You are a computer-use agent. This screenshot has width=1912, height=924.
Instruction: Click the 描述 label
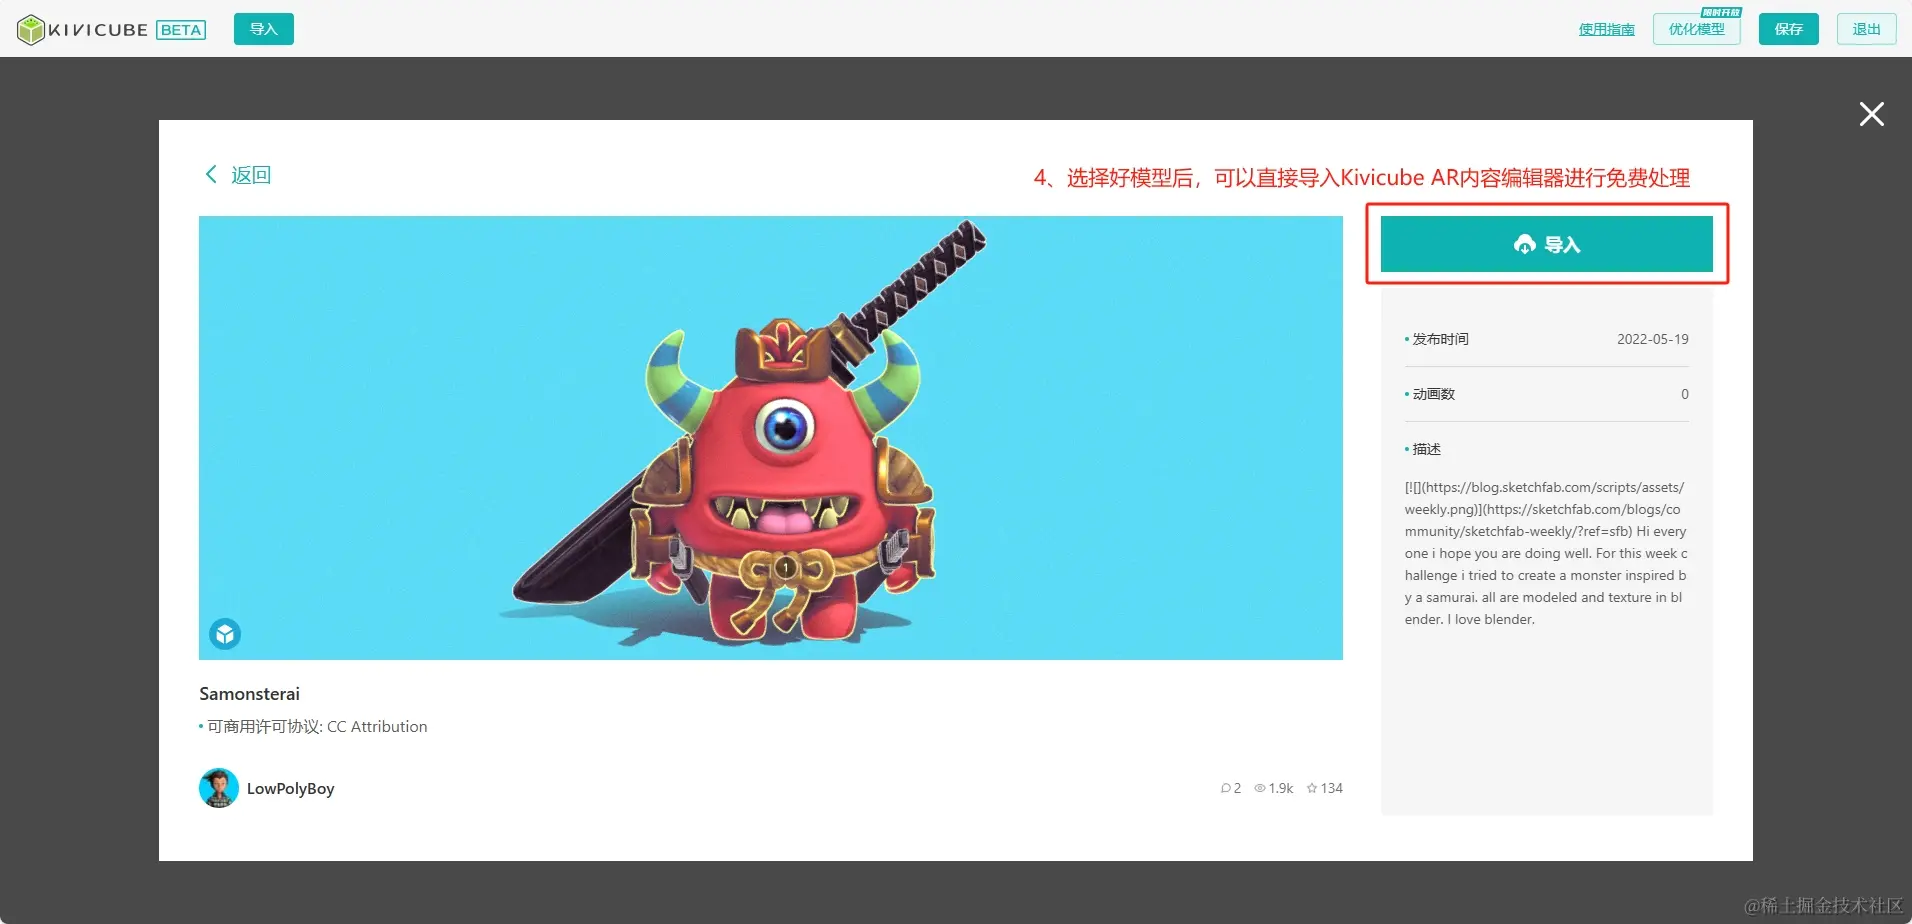(1426, 449)
